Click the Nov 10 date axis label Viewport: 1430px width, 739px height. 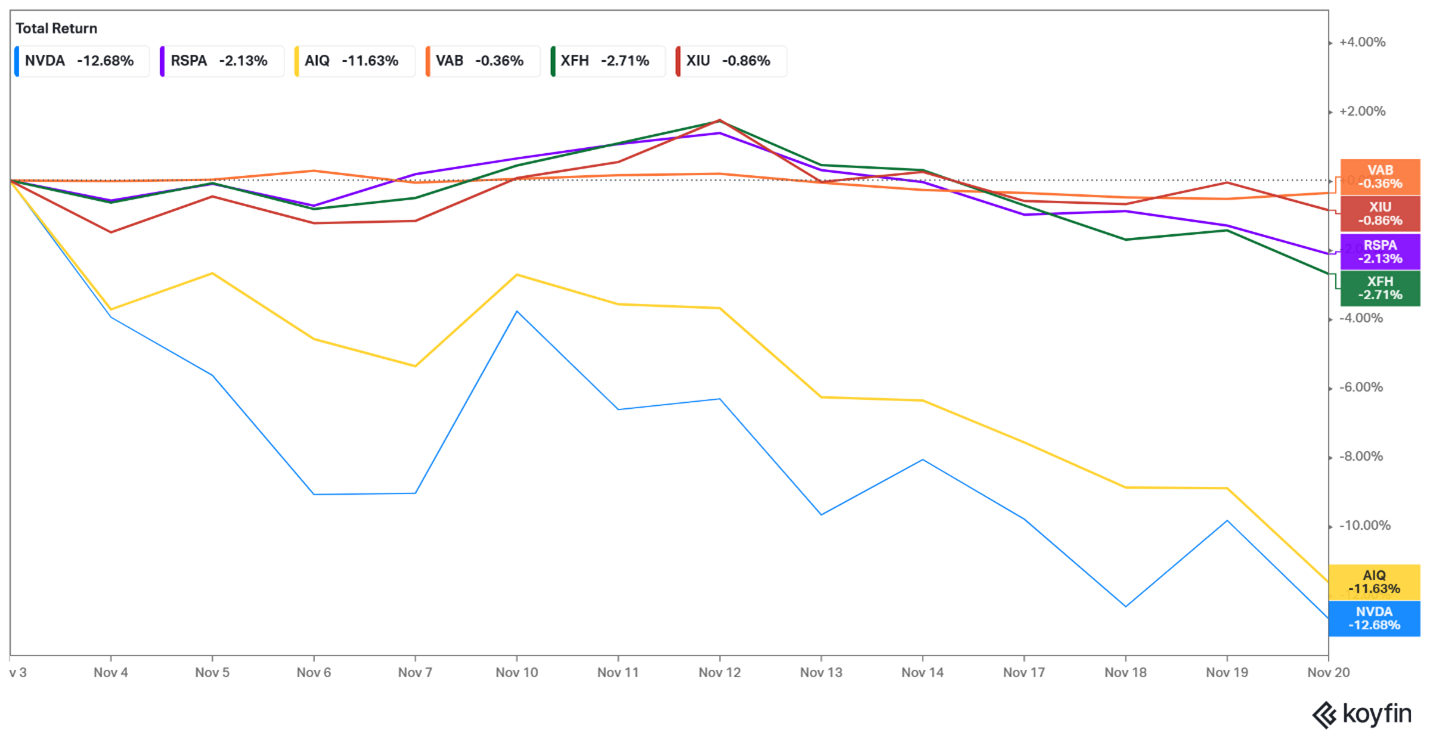click(x=516, y=673)
